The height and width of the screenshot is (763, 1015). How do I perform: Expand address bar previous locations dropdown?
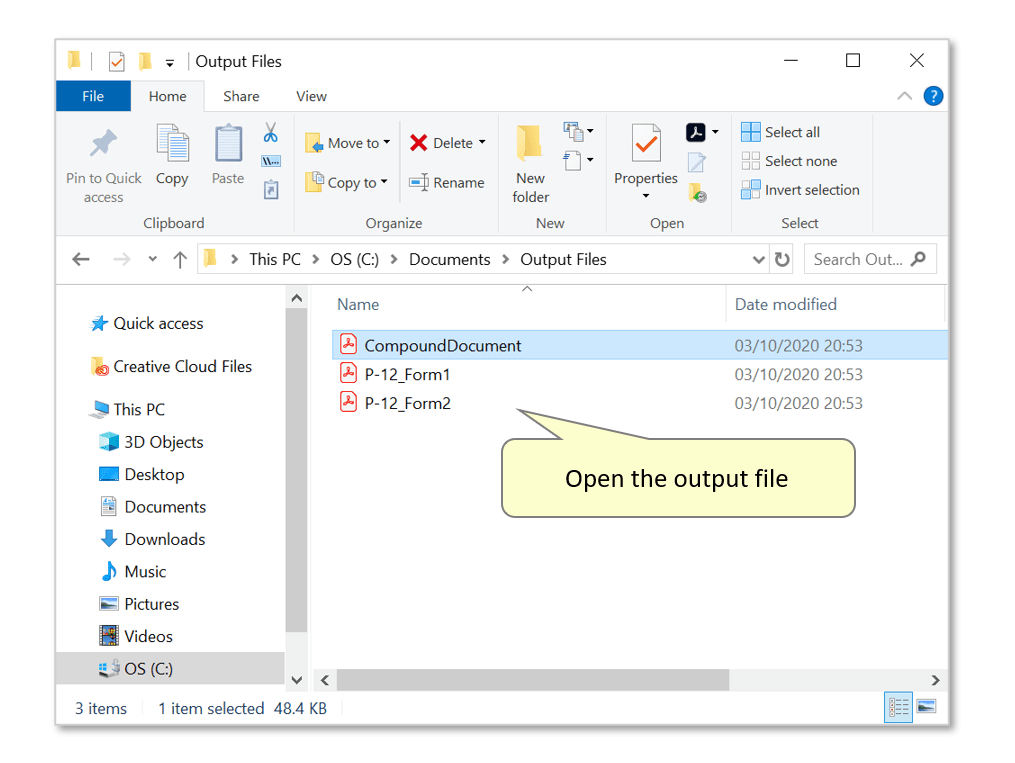tap(759, 260)
